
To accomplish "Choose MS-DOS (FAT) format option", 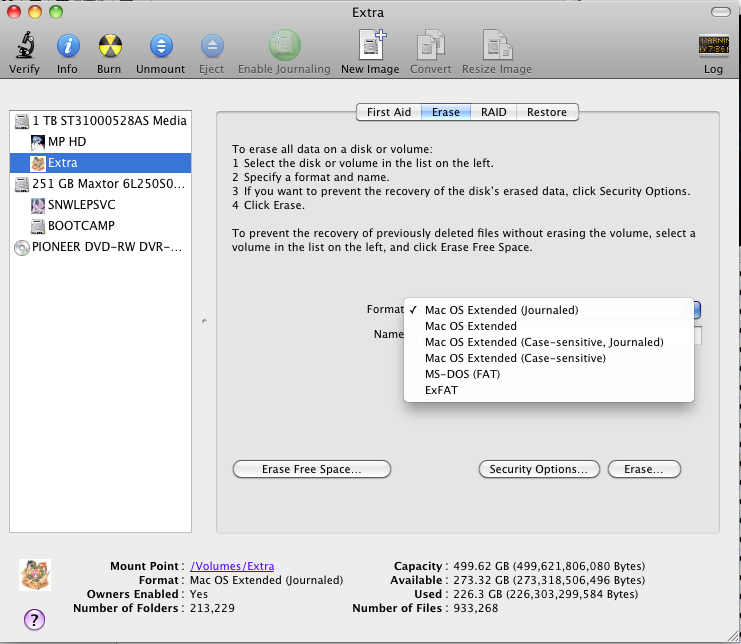I will tap(549, 374).
